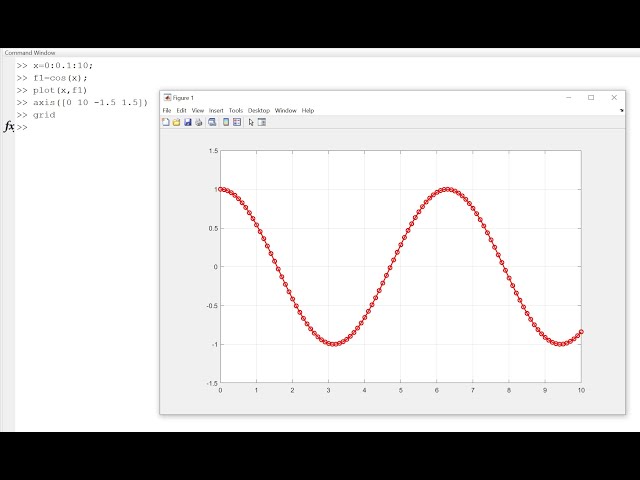Click the x-axis tick label 8

(x=509, y=391)
